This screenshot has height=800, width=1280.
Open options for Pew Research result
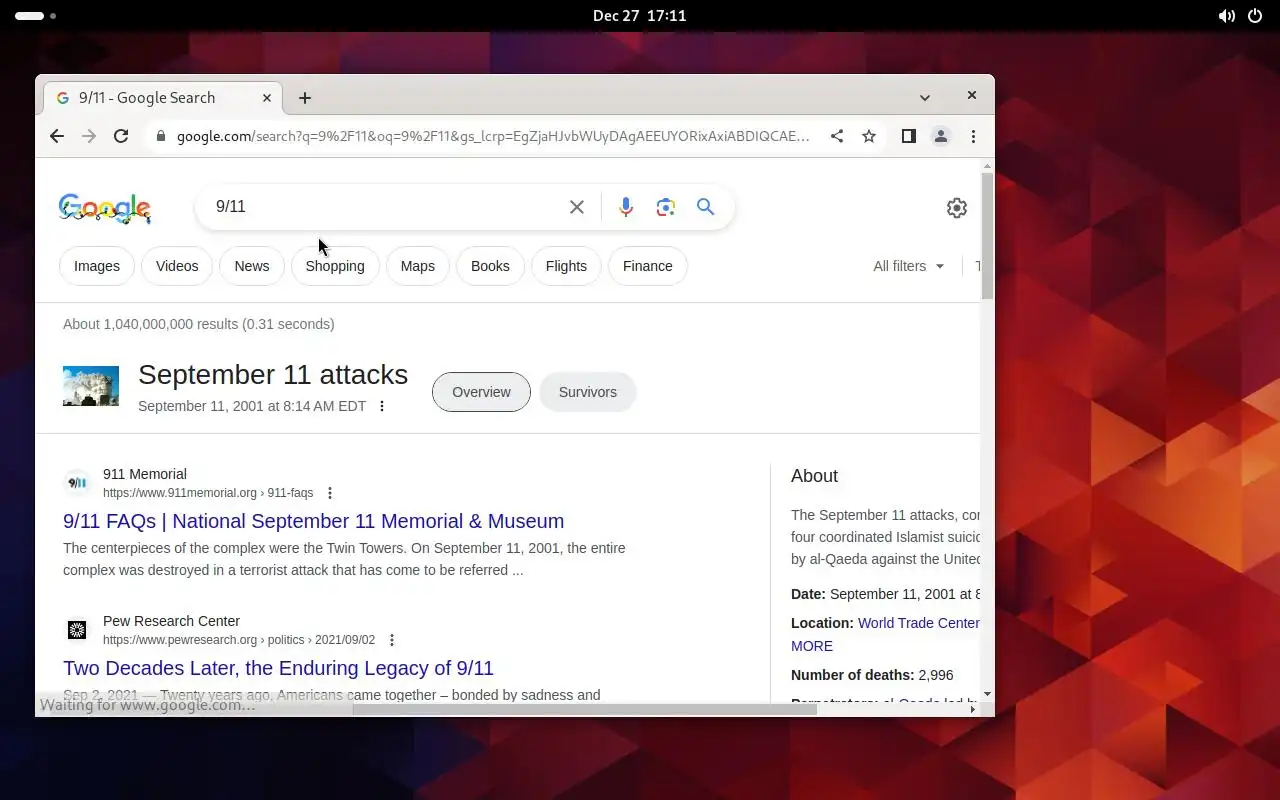coord(392,640)
